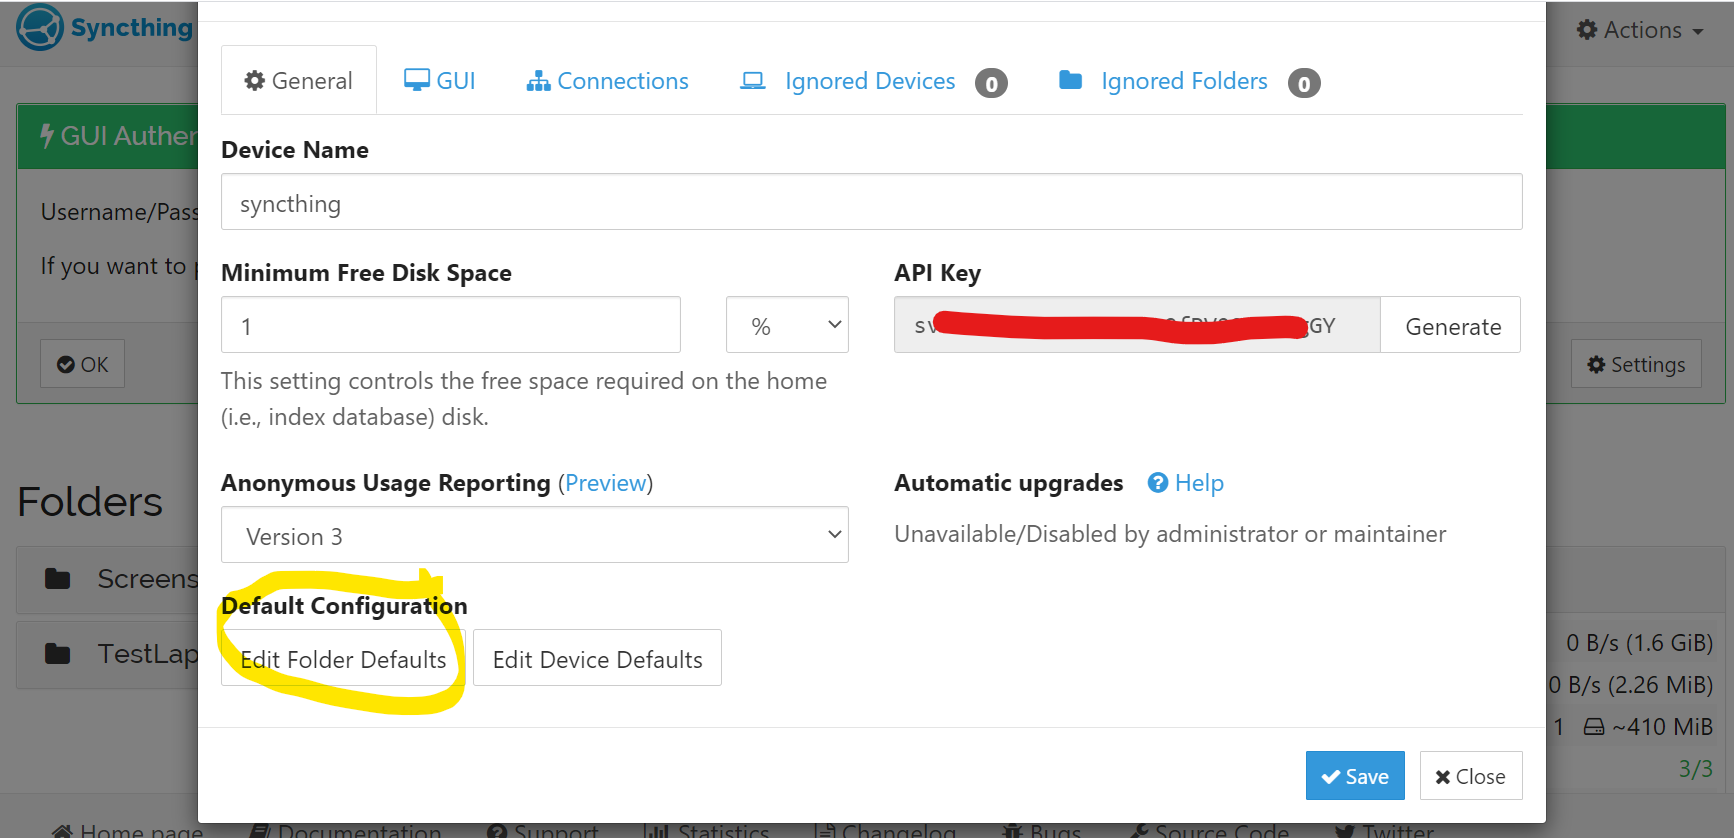
Task: Click Edit Folder Defaults button
Action: (x=343, y=659)
